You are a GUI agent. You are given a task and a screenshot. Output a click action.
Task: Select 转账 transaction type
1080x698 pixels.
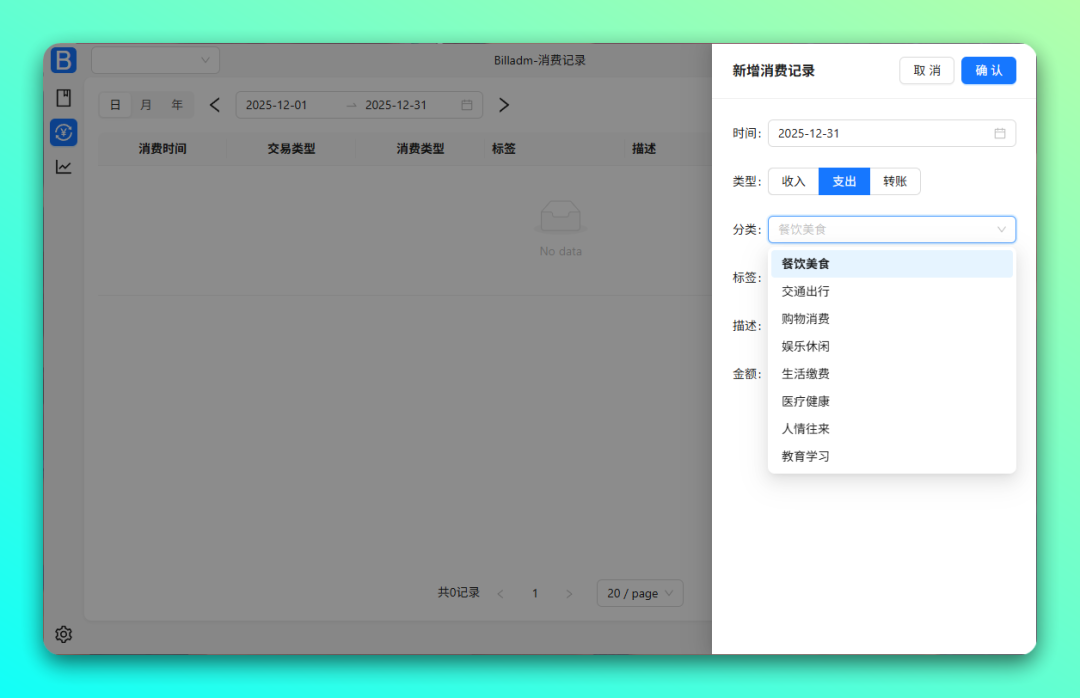click(x=895, y=181)
